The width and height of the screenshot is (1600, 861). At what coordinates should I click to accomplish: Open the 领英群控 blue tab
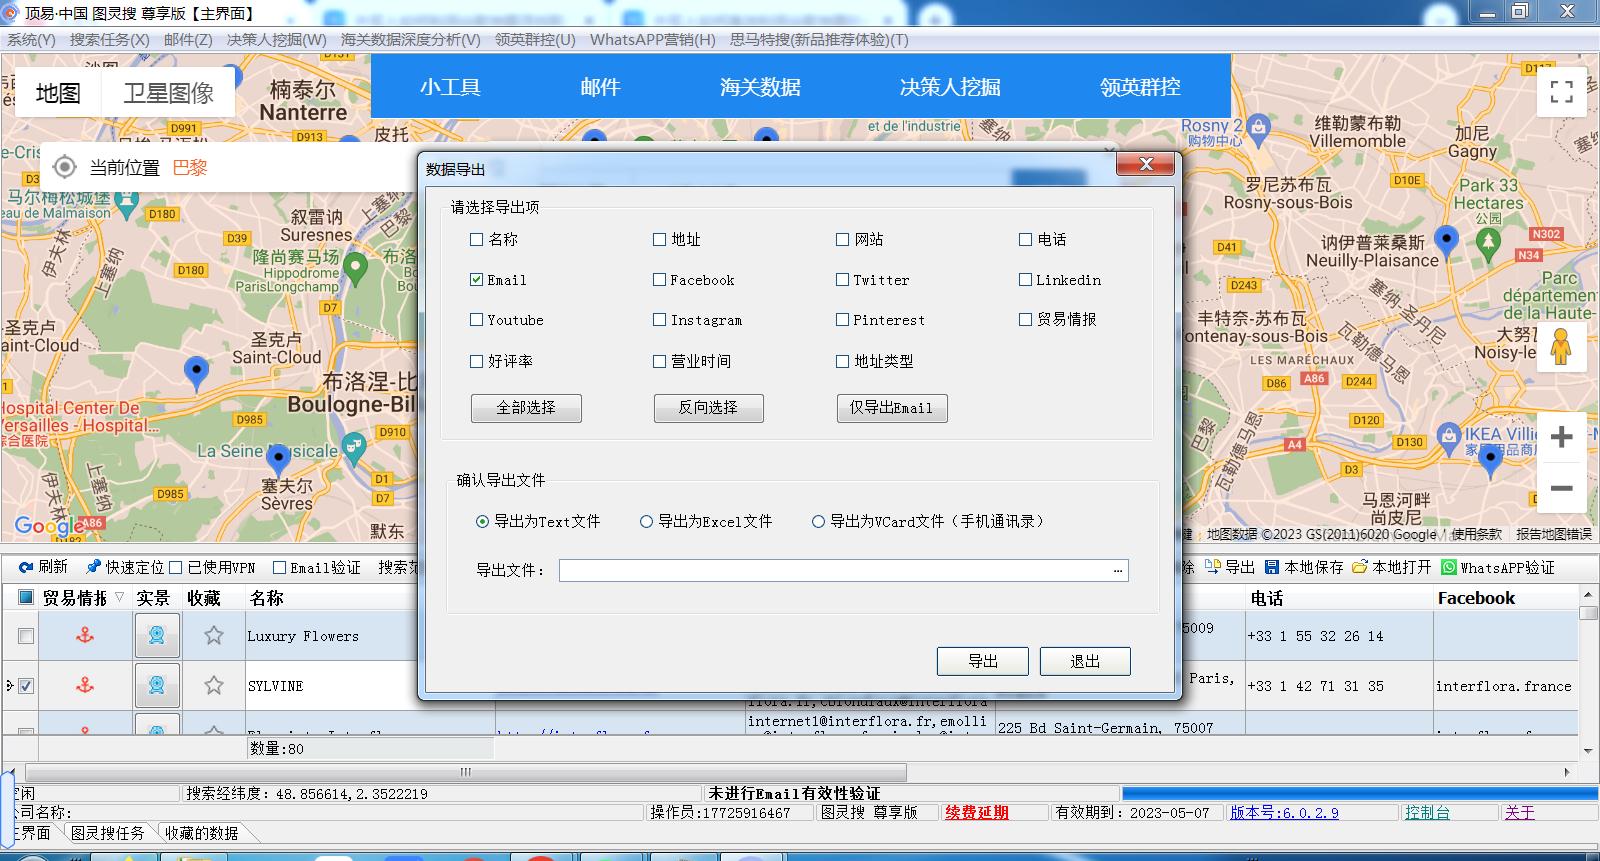(x=1140, y=87)
